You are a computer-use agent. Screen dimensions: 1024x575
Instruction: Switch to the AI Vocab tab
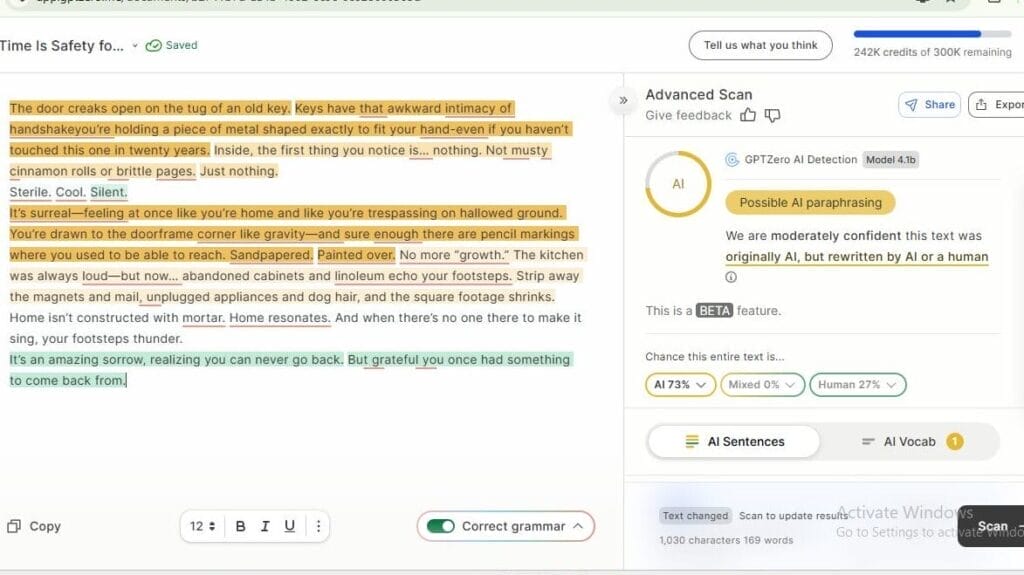910,442
